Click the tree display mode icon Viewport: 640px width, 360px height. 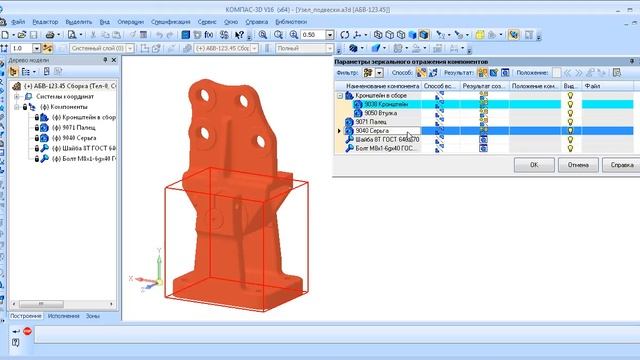(13, 72)
